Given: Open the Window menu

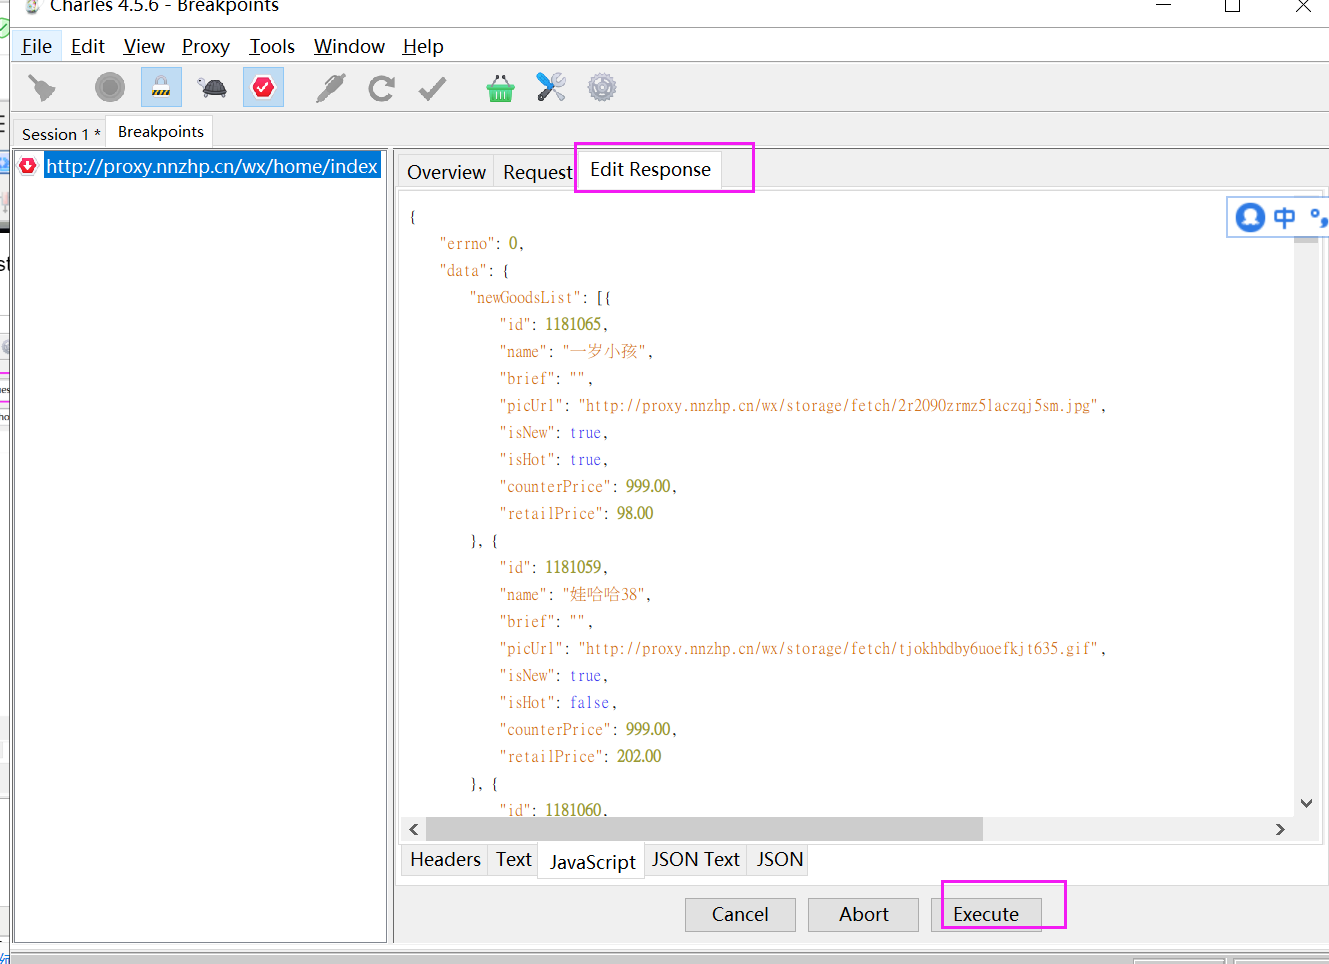Looking at the screenshot, I should tap(349, 46).
